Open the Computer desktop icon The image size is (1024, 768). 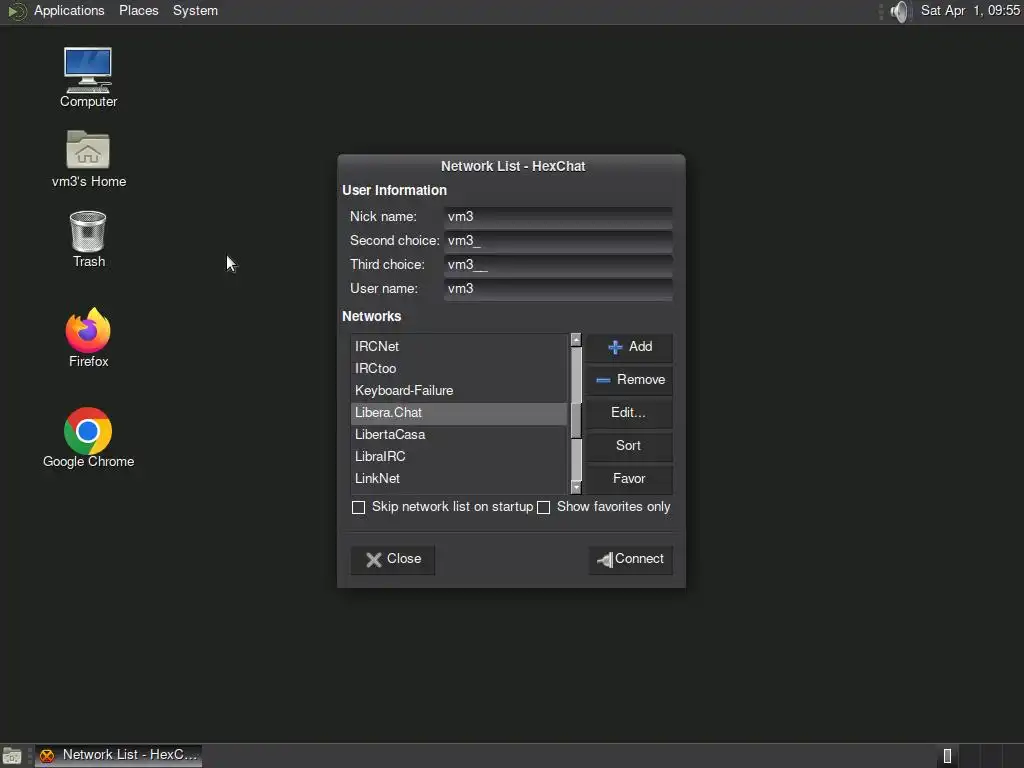coord(88,77)
